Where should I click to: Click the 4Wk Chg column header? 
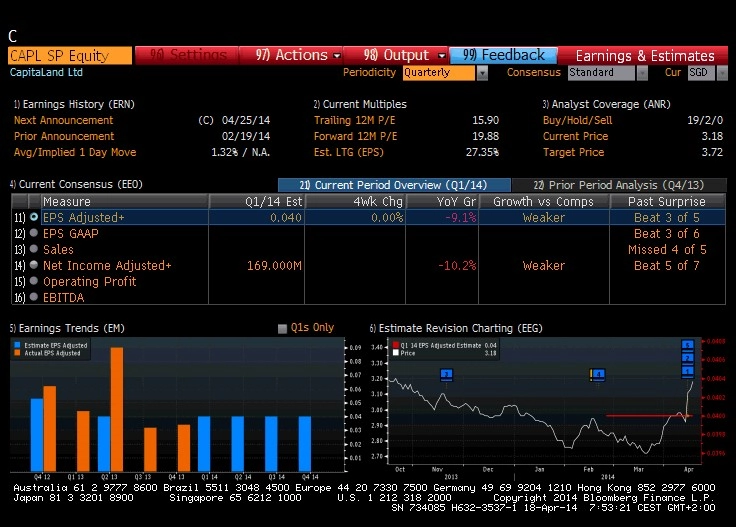point(355,201)
